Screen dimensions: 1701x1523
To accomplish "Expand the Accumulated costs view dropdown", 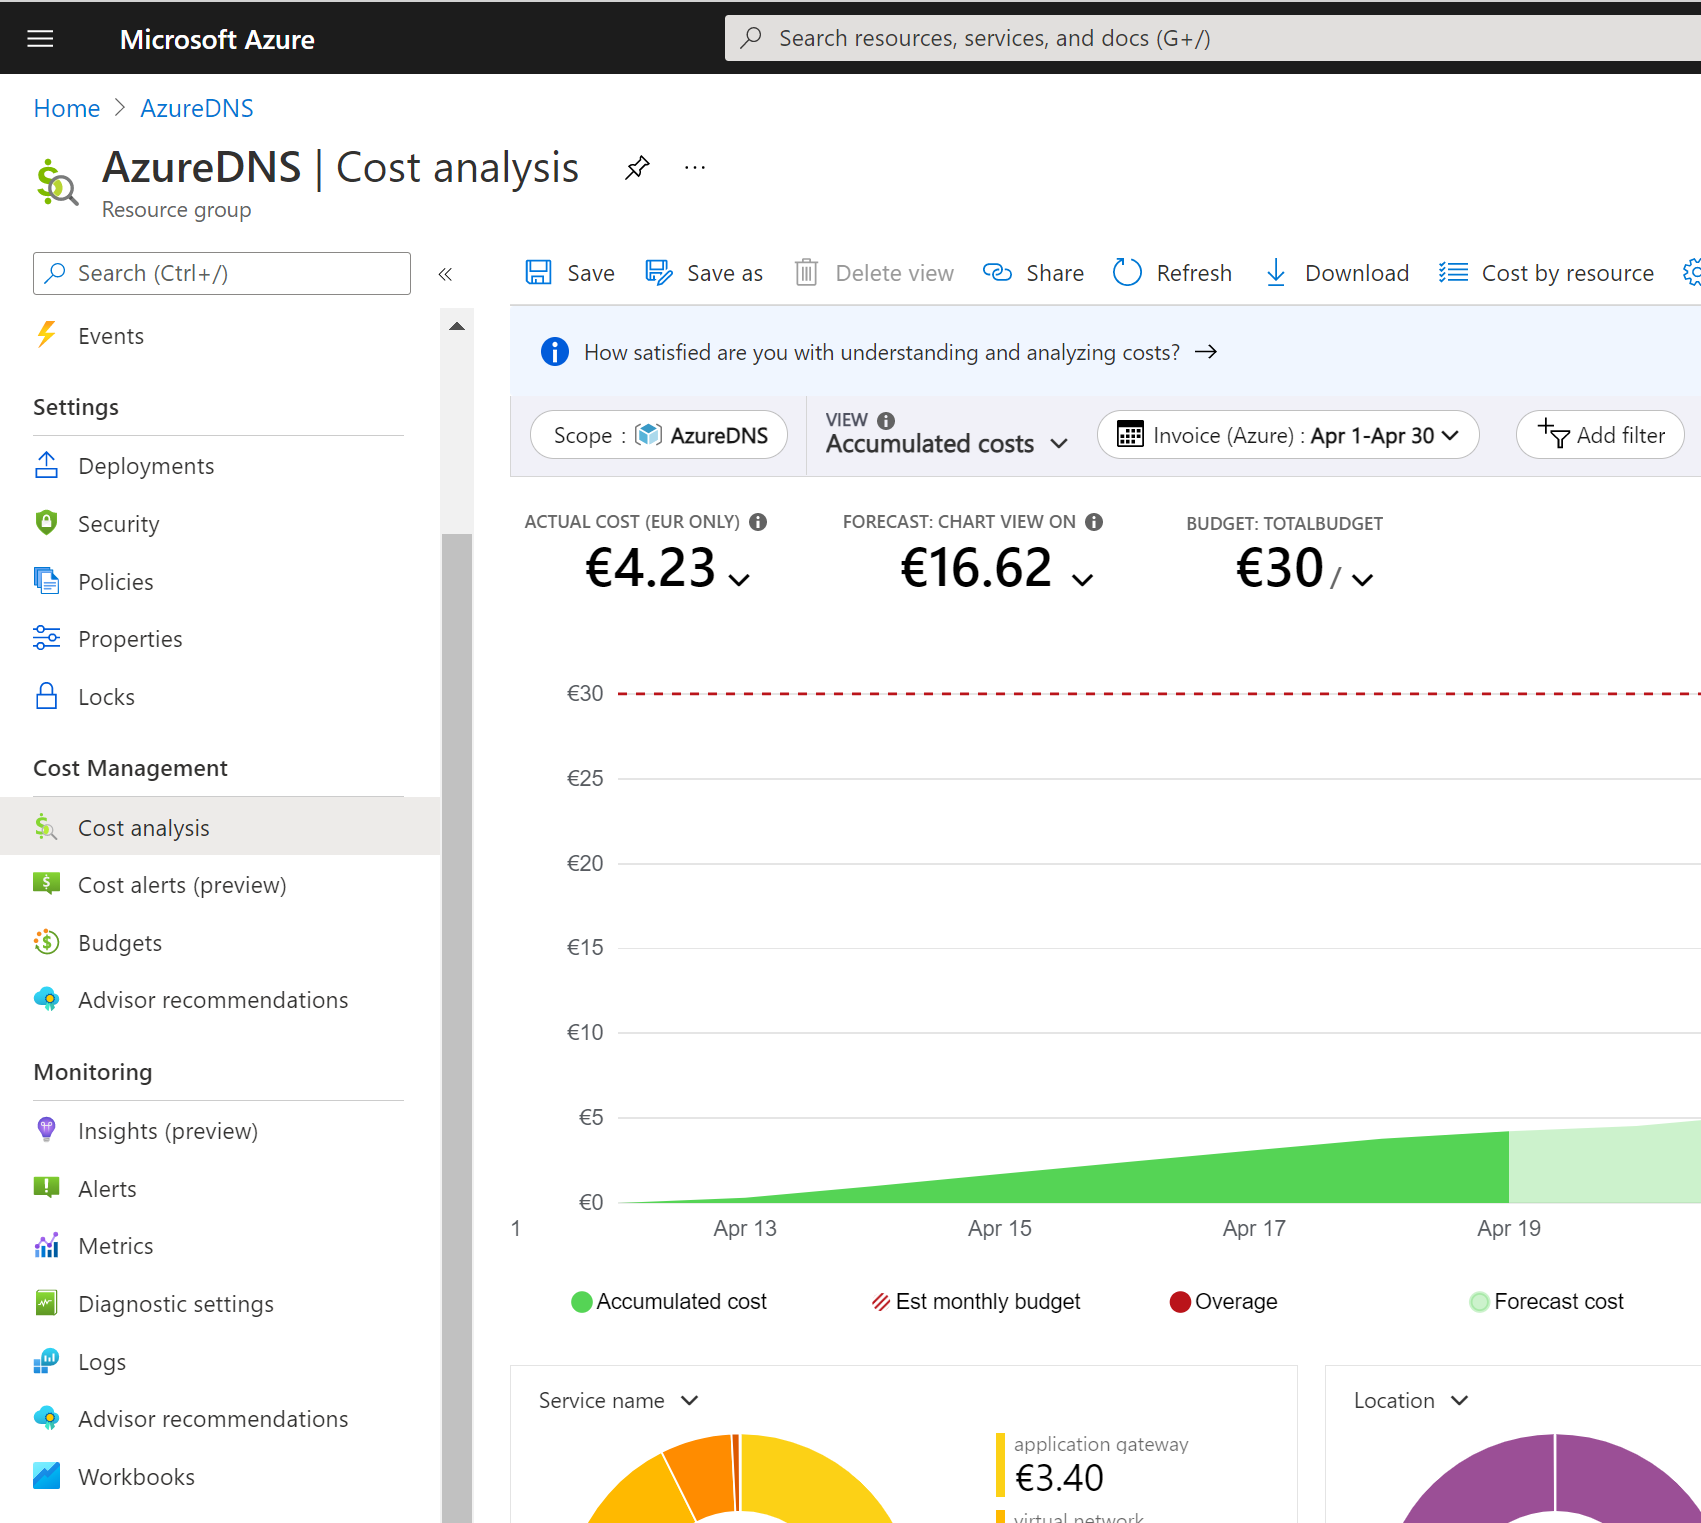I will coord(947,443).
